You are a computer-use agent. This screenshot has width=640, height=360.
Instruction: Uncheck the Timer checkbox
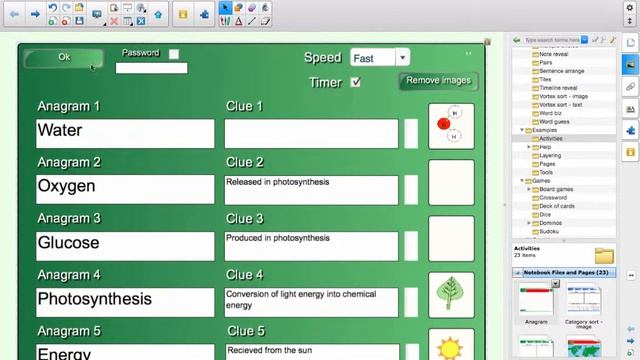[356, 82]
